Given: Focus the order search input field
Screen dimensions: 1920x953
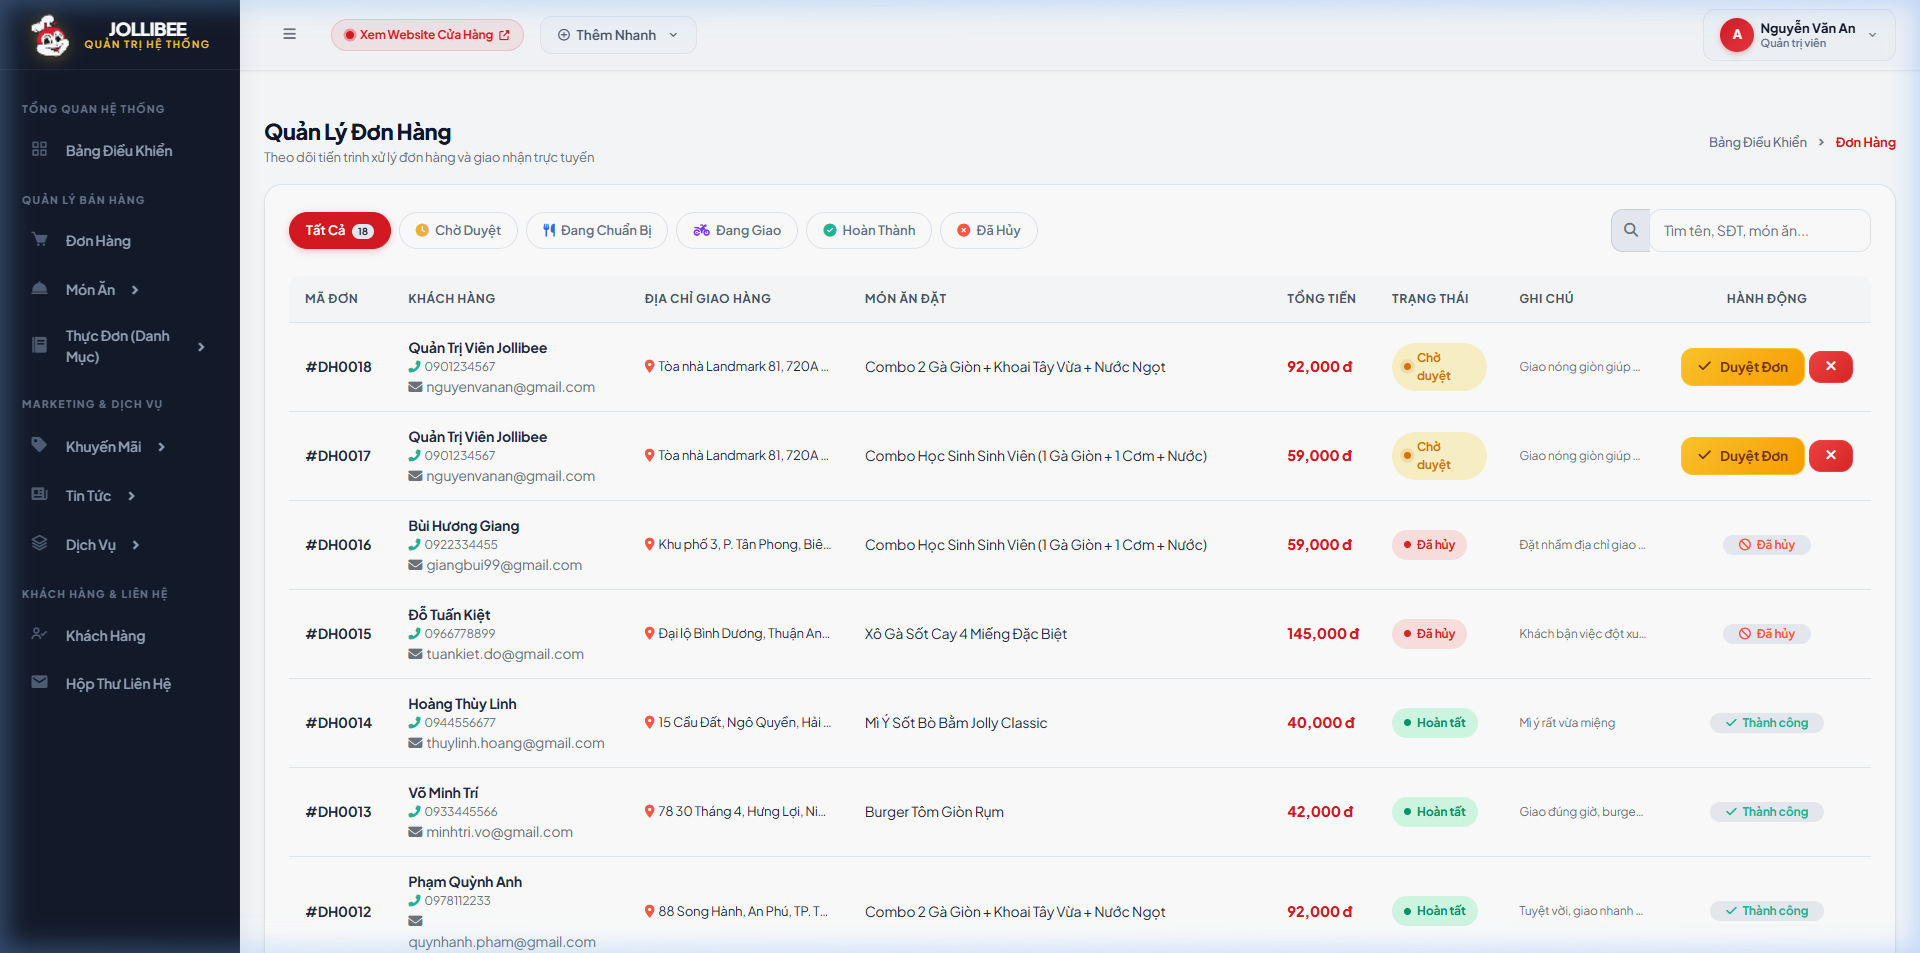Looking at the screenshot, I should 1760,231.
